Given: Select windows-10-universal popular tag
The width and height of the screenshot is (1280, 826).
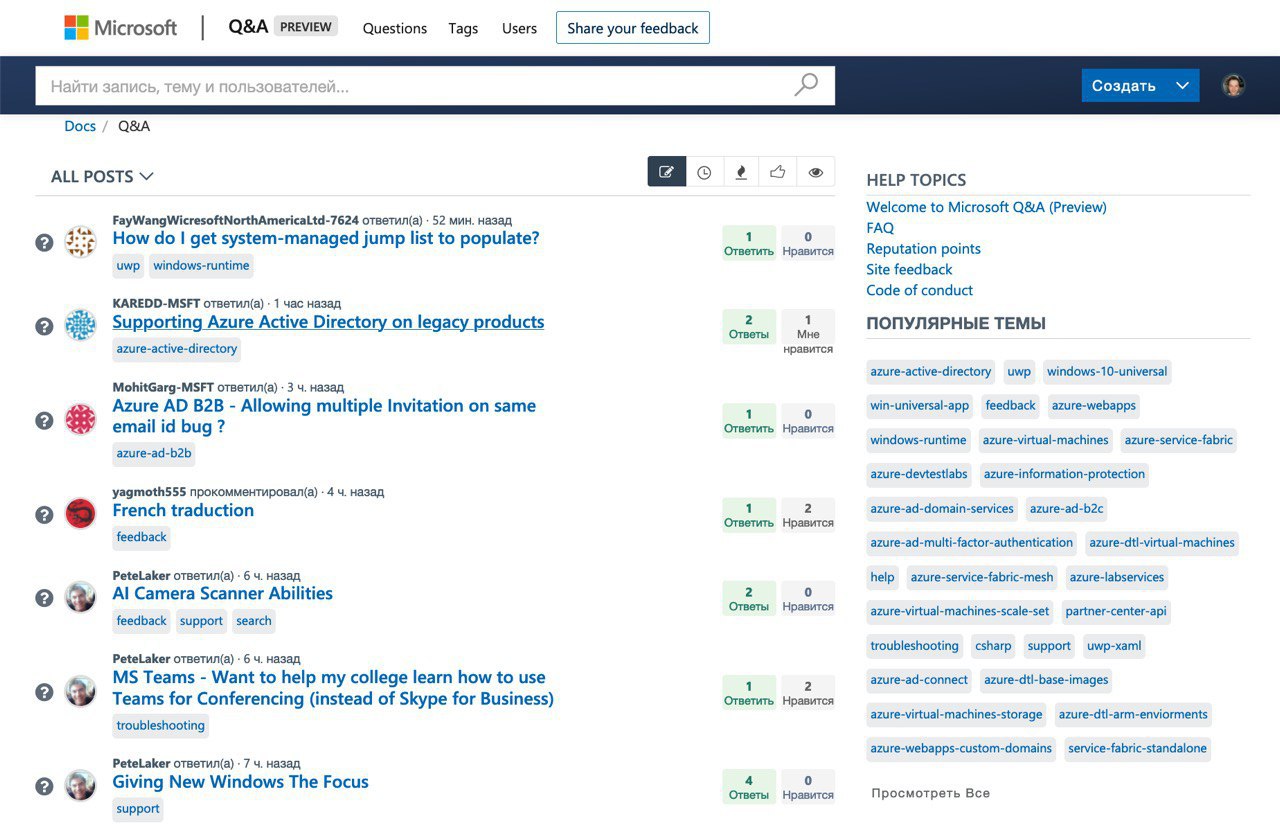Looking at the screenshot, I should point(1107,372).
